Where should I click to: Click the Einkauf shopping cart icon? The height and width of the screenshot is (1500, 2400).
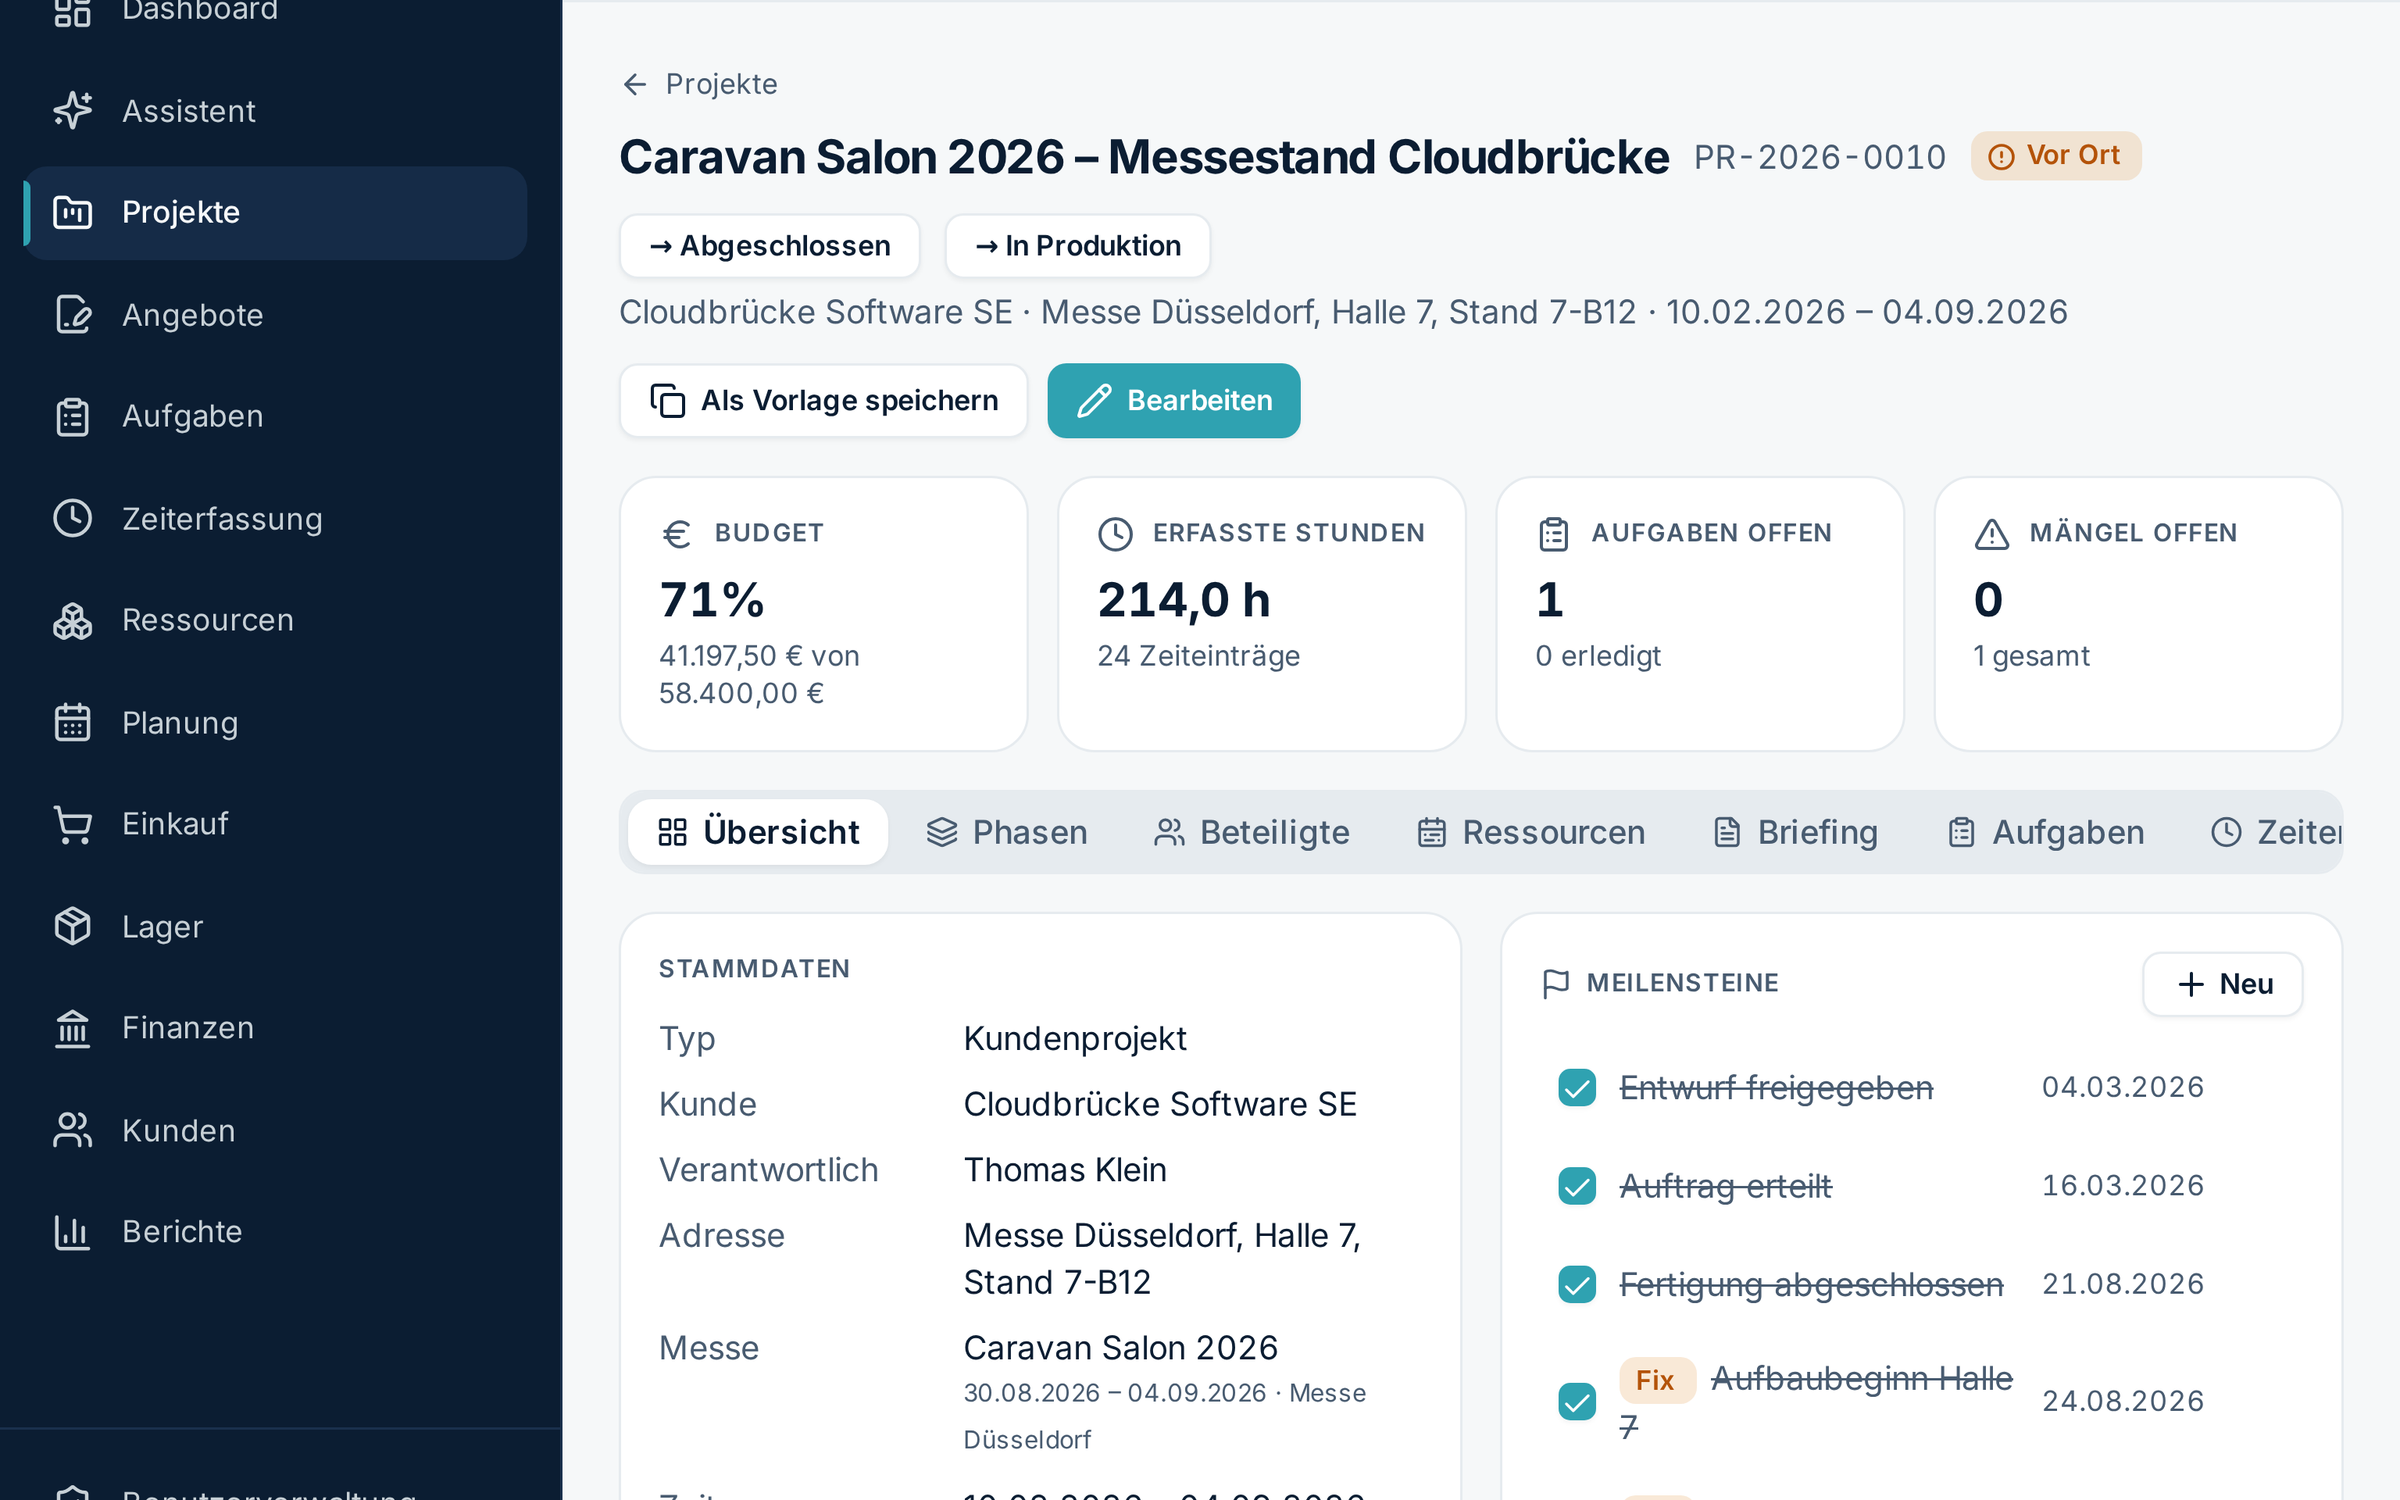pos(72,824)
